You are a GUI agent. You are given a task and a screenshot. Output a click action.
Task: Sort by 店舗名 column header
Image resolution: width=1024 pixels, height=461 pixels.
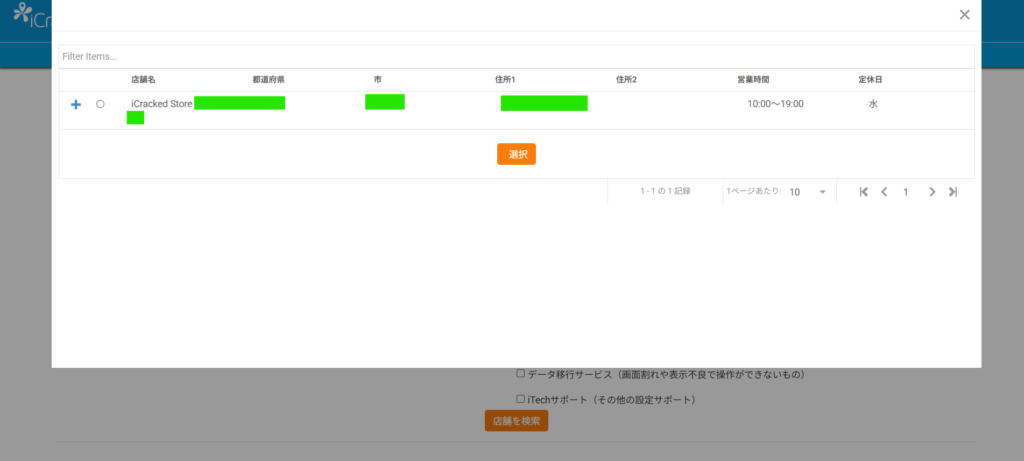click(143, 80)
